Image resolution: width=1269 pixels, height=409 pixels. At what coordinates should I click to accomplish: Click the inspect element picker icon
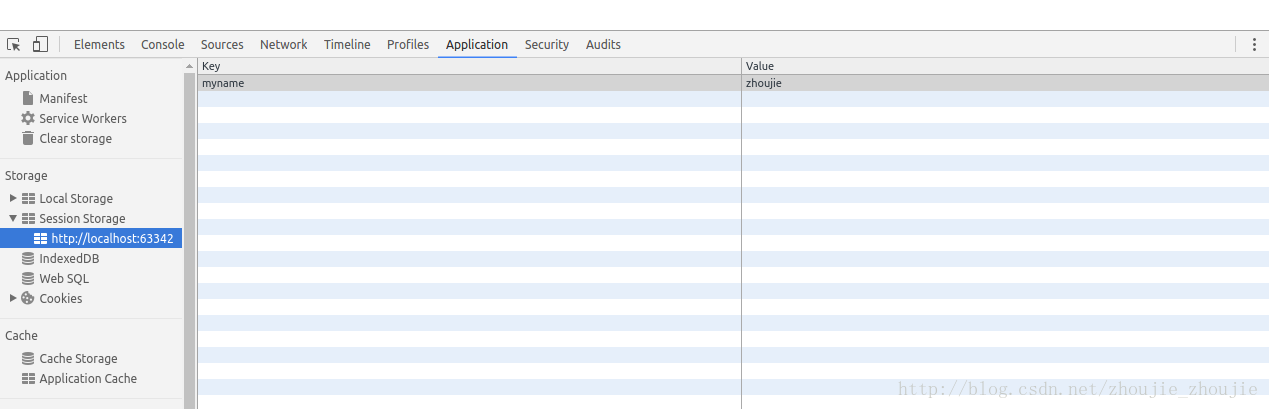click(x=14, y=44)
